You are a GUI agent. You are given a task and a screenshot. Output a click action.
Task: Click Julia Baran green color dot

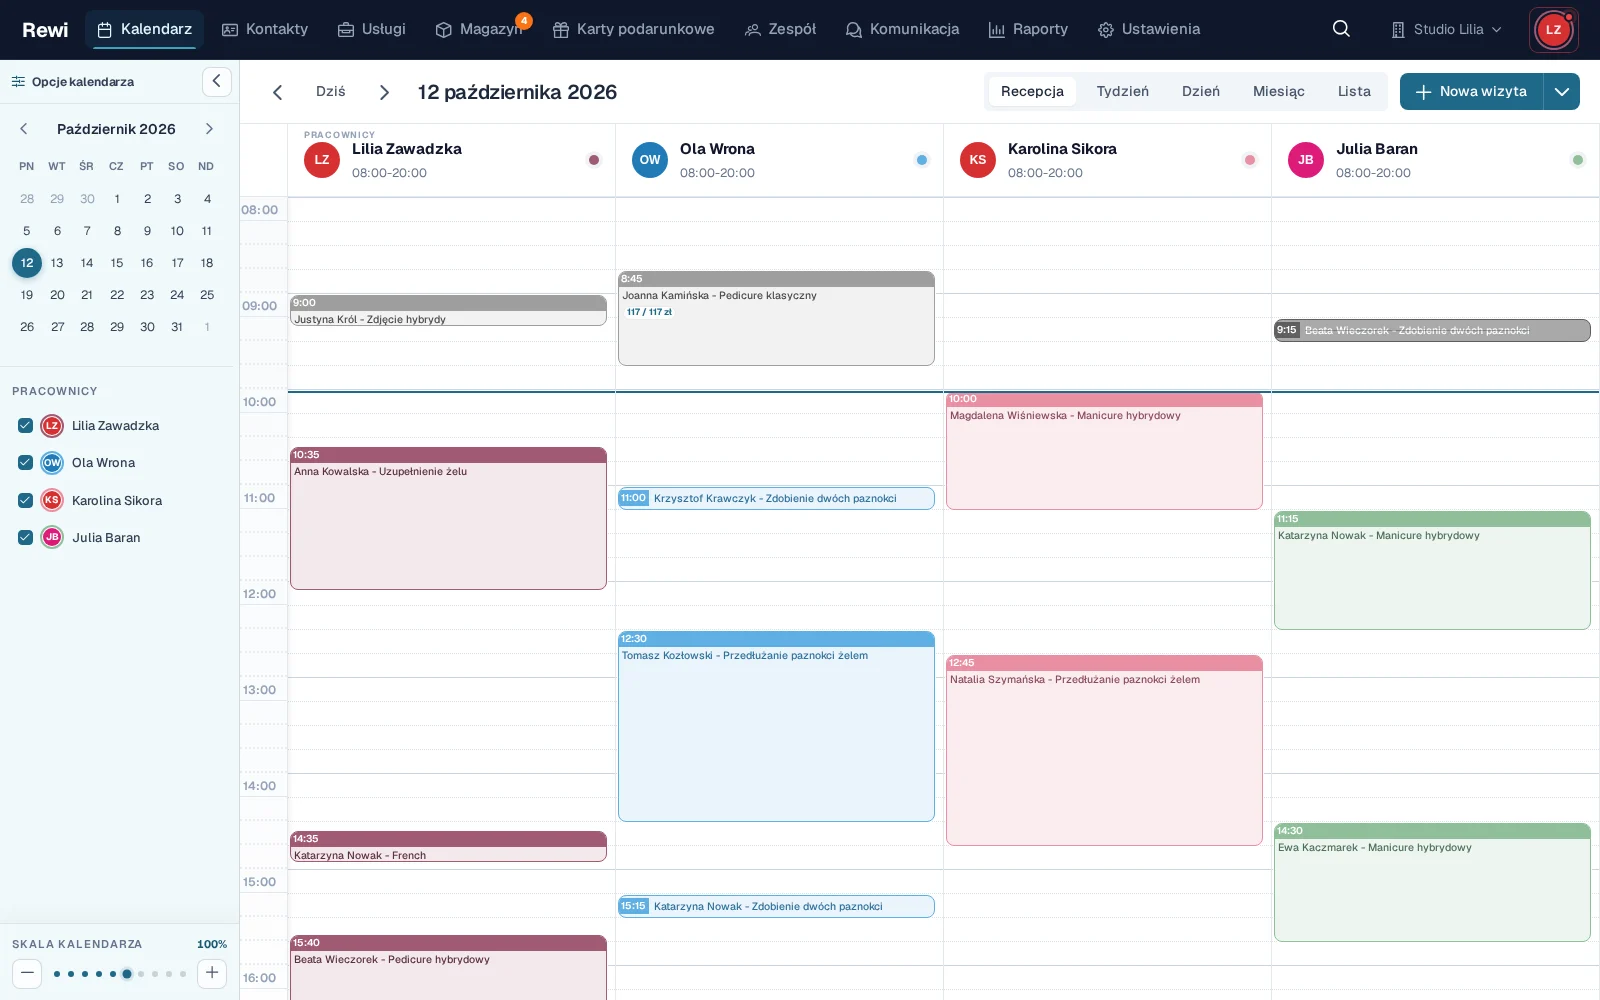1578,160
